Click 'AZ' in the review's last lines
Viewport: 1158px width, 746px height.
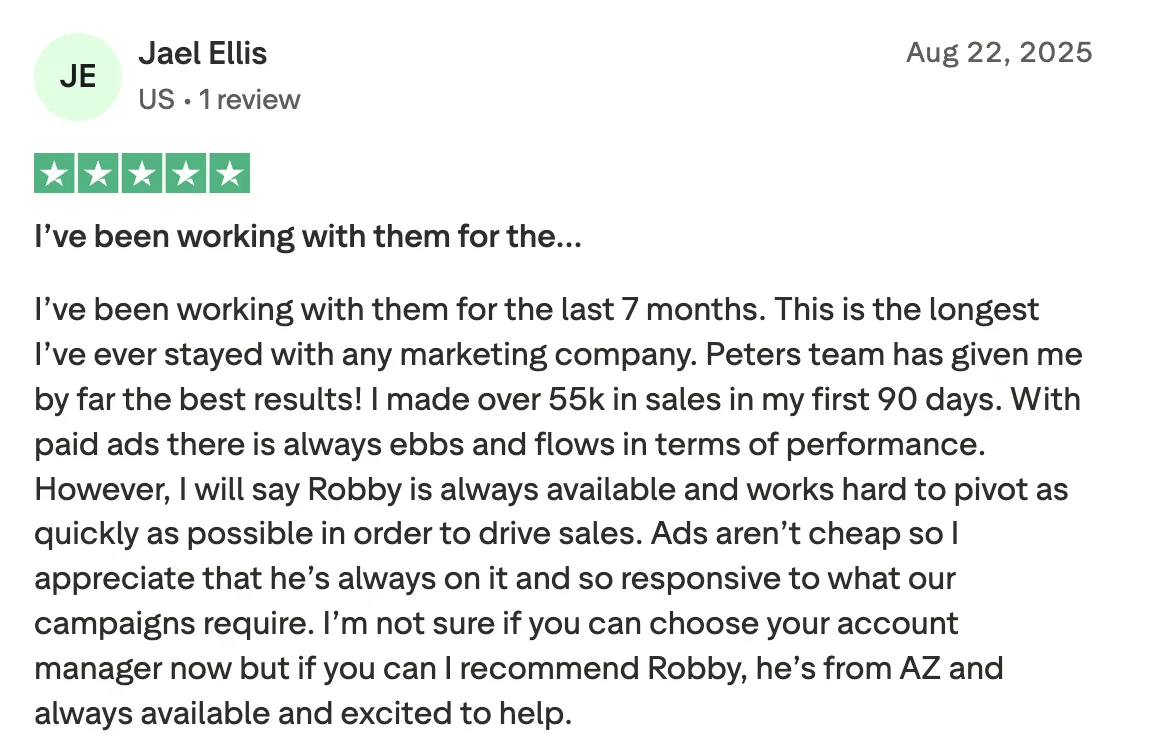tap(920, 668)
